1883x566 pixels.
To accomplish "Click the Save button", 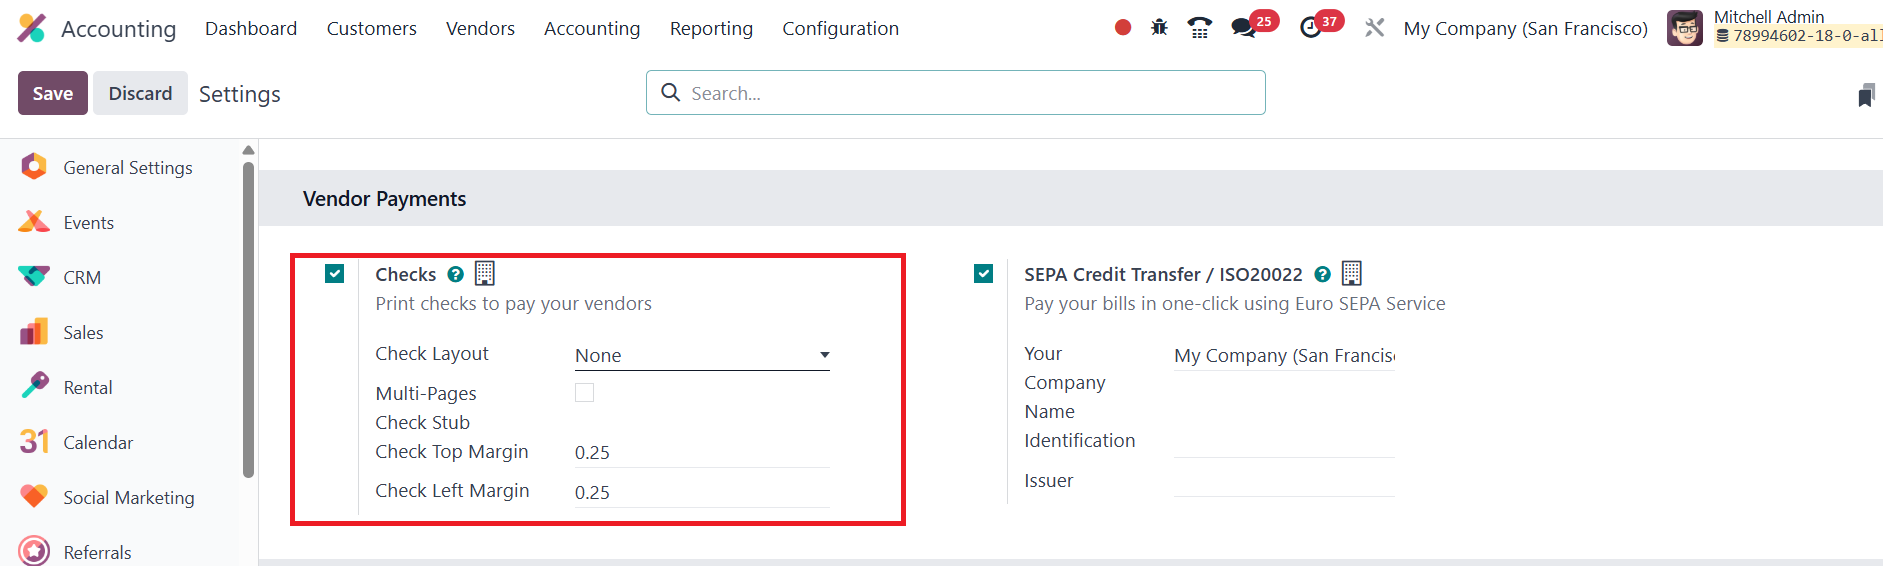I will click(x=53, y=93).
